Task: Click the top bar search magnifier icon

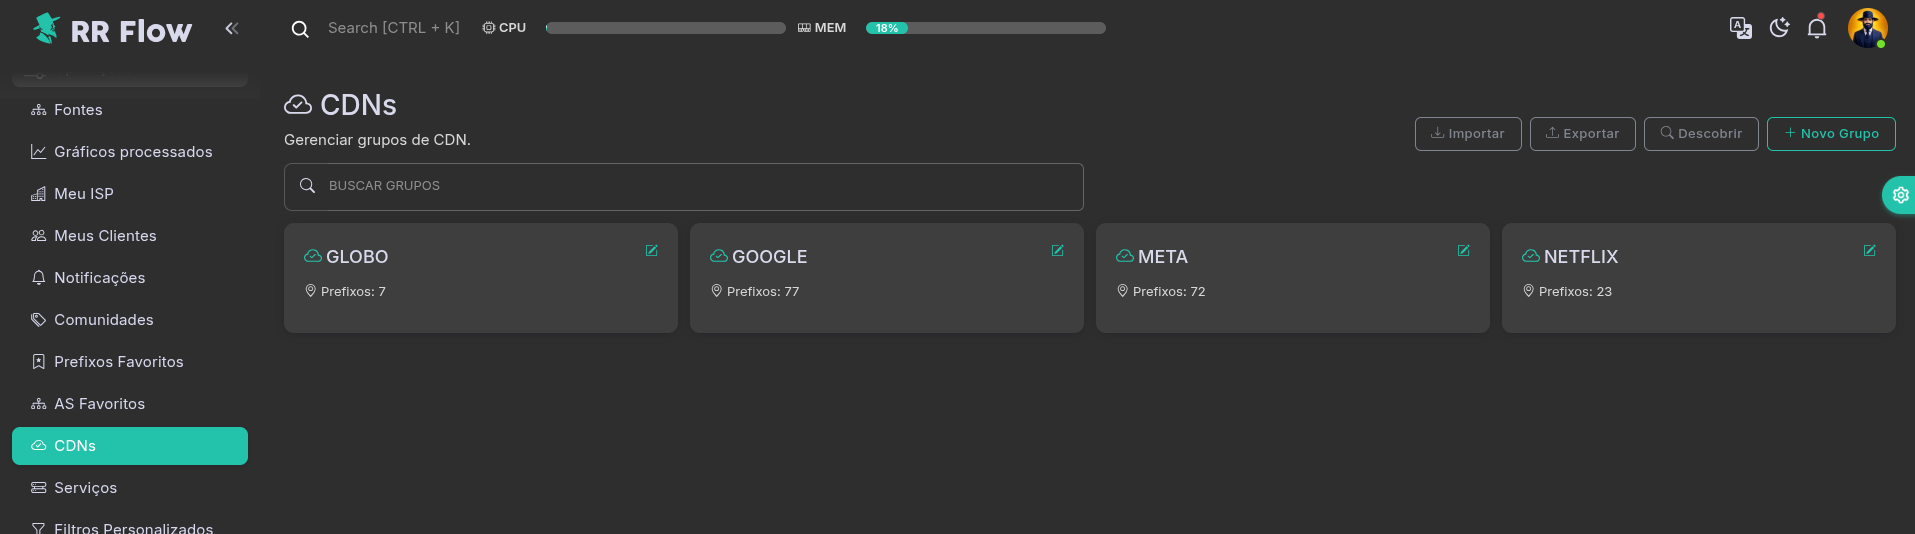Action: (300, 29)
